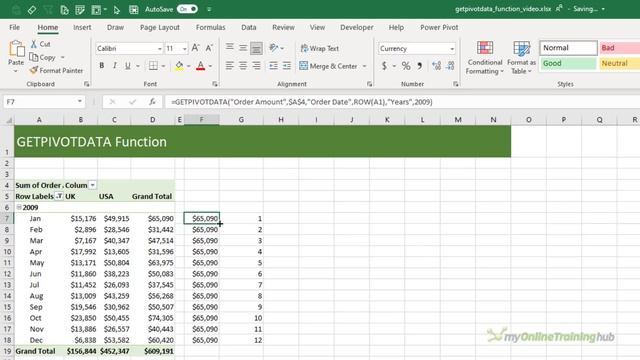
Task: Switch to the Page Layout tab
Action: (160, 27)
